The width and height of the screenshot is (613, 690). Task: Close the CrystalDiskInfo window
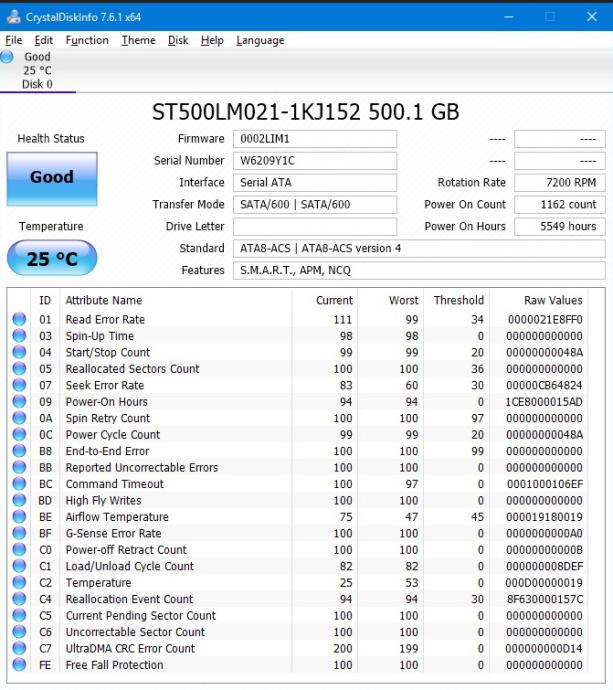tap(592, 17)
